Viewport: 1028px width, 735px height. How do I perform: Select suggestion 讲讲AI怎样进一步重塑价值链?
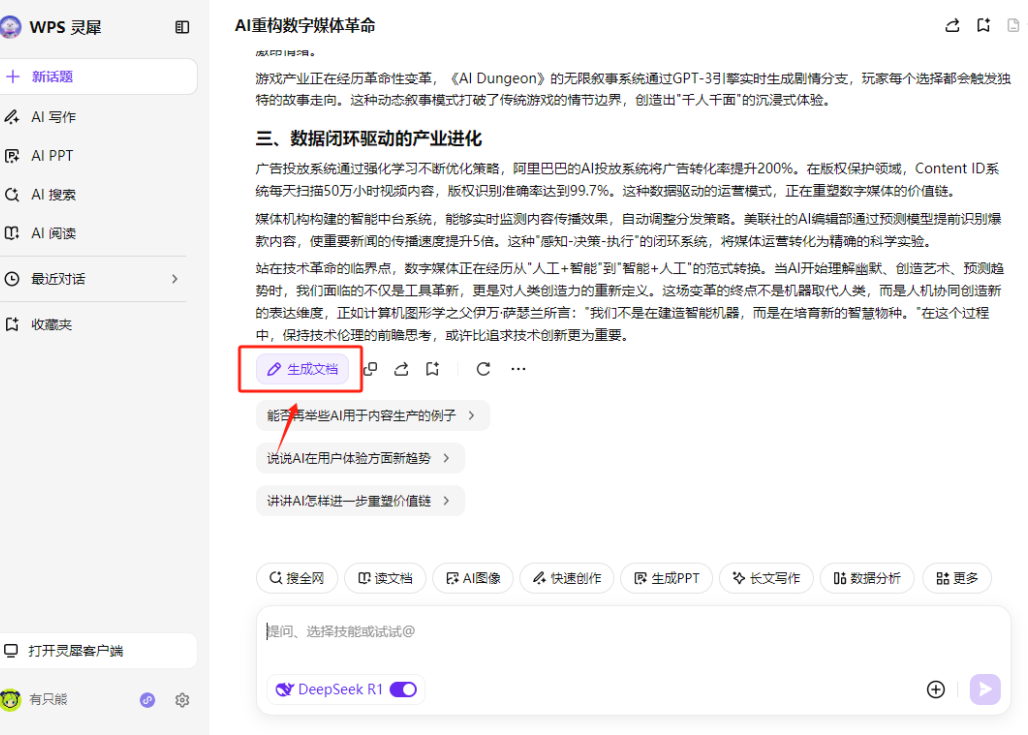(361, 501)
